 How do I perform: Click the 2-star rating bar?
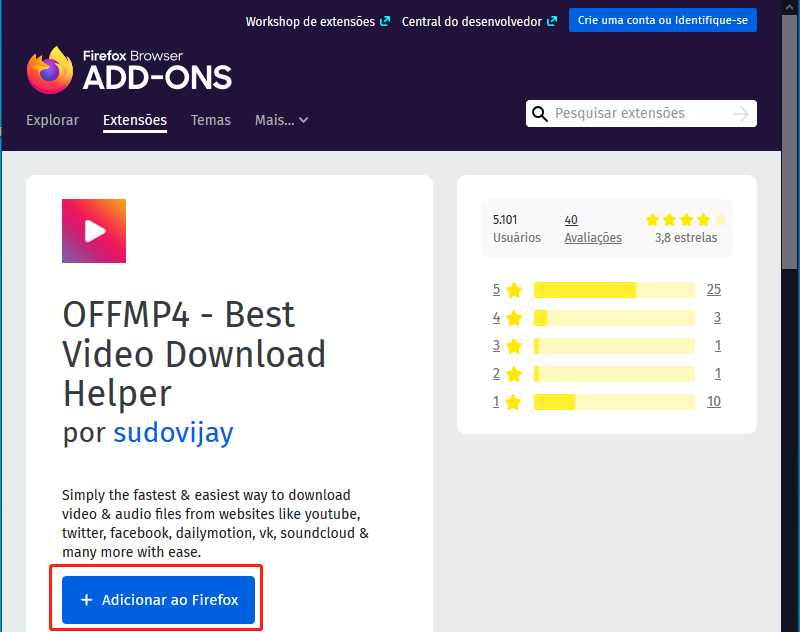pyautogui.click(x=614, y=374)
